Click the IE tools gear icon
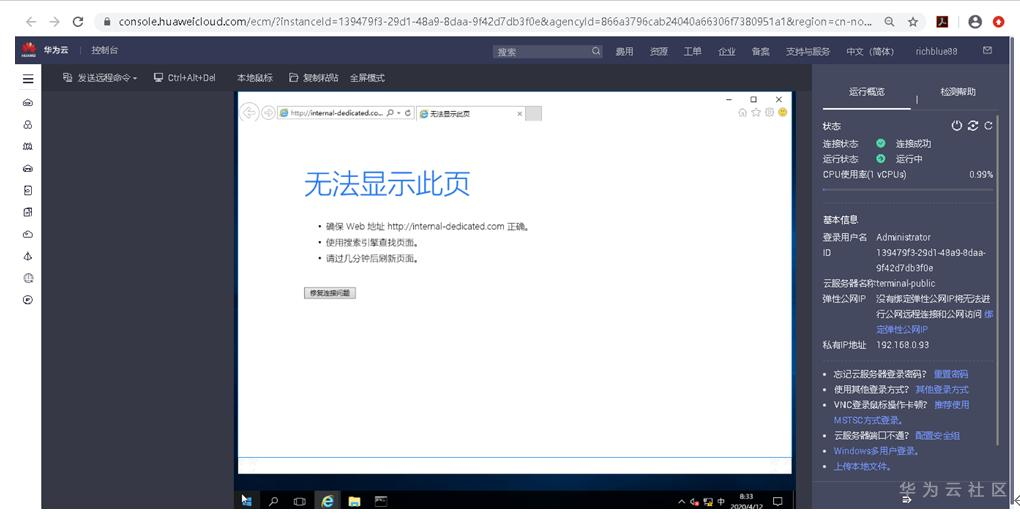 coord(769,112)
